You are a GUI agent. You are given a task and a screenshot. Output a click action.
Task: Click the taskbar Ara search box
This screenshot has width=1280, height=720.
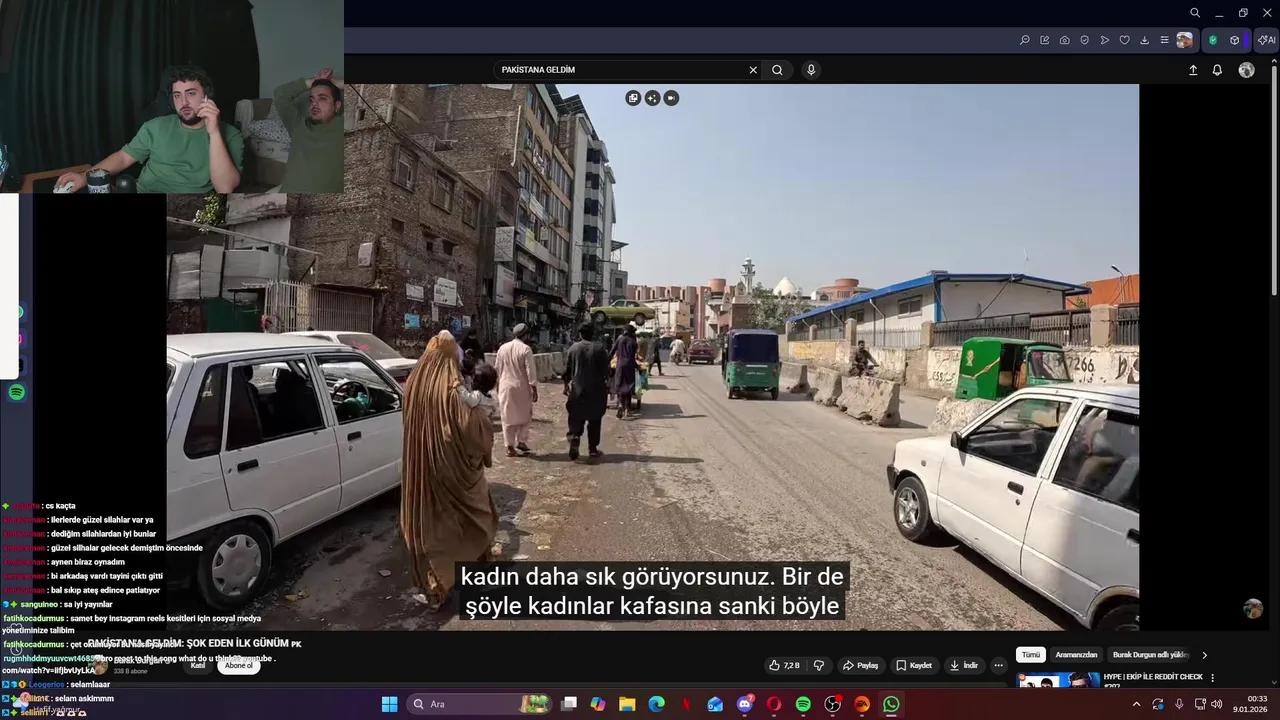tap(477, 704)
